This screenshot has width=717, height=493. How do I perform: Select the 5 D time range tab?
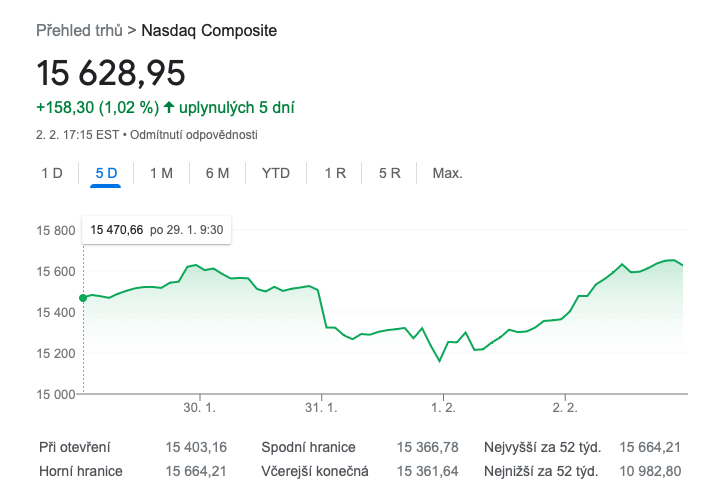click(x=106, y=173)
